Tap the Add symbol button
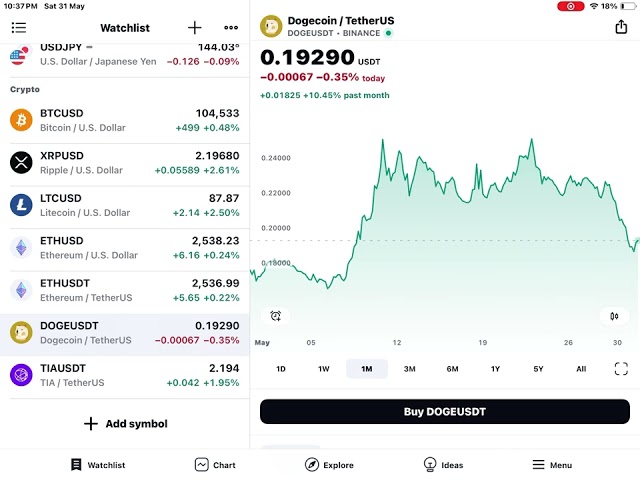The height and width of the screenshot is (480, 640). point(125,424)
